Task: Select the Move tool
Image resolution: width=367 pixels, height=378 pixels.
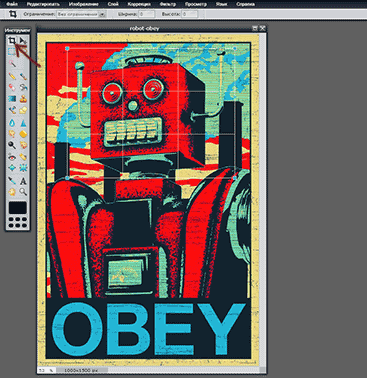Action: pos(23,41)
